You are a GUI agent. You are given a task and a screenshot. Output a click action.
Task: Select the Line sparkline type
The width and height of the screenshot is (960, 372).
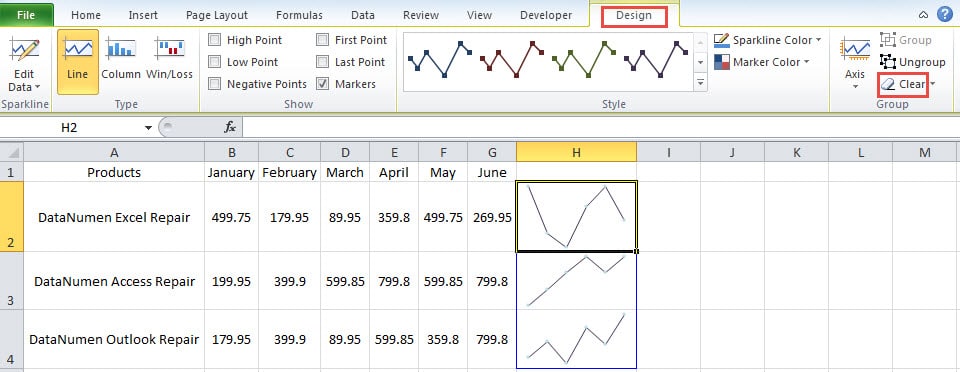78,61
